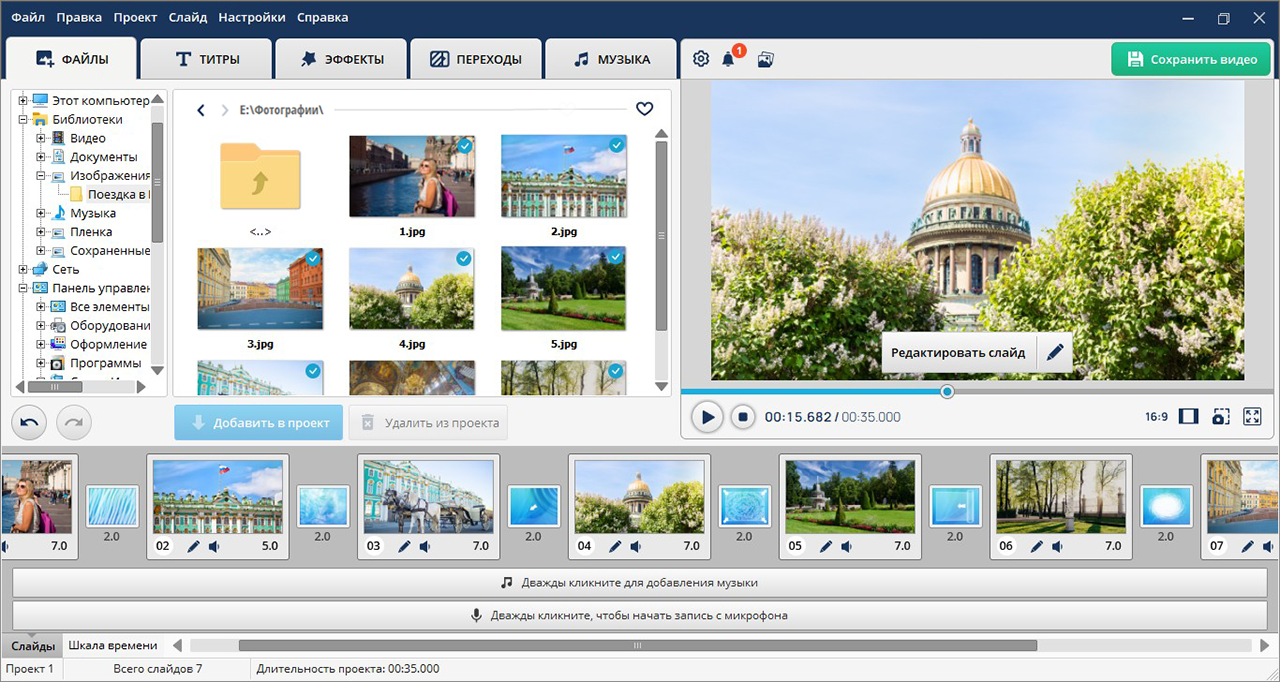Open the Проект menu
This screenshot has height=682, width=1280.
point(135,17)
